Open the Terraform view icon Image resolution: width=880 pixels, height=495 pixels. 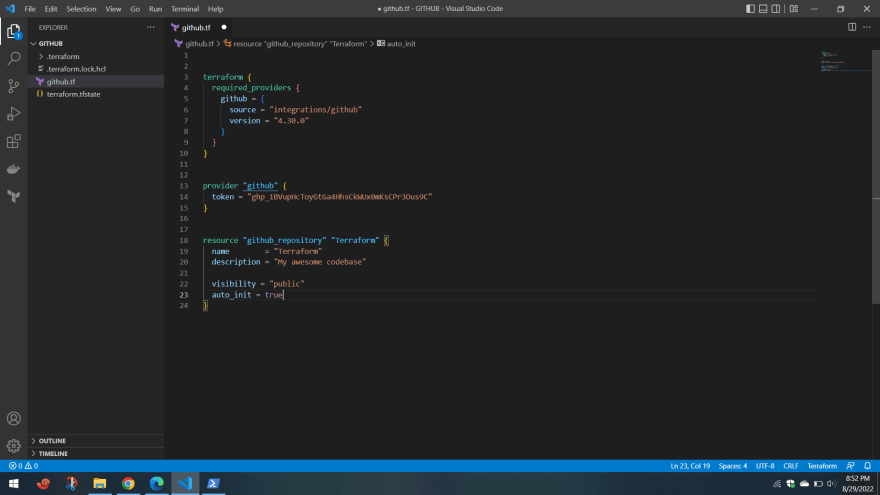[13, 196]
